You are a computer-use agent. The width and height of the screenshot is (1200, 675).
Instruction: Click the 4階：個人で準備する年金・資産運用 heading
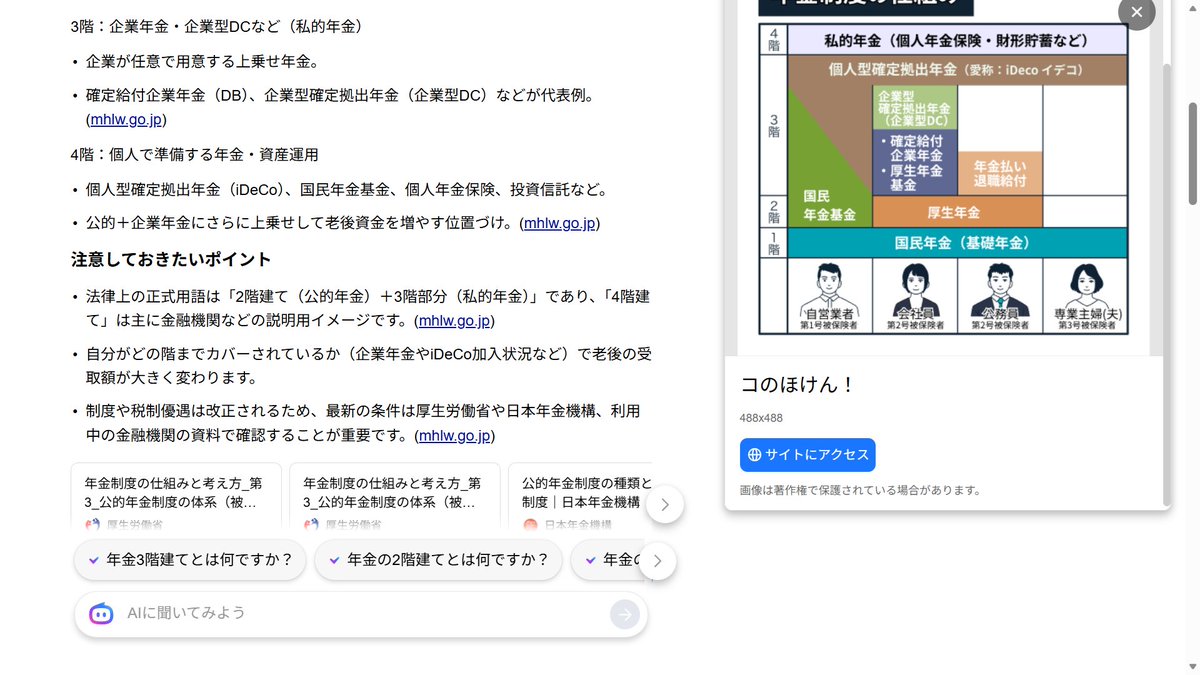click(x=195, y=155)
